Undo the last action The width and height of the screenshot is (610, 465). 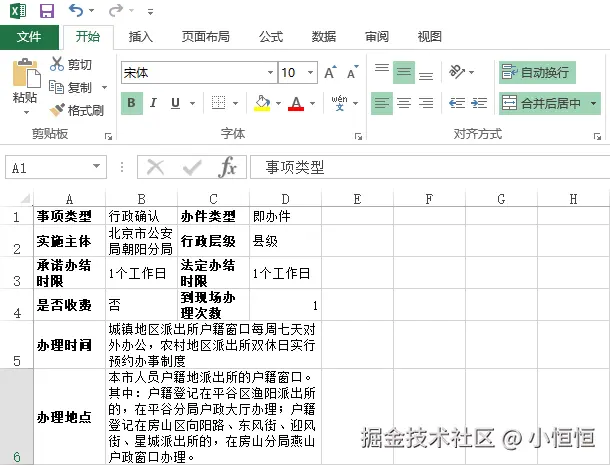click(x=76, y=10)
